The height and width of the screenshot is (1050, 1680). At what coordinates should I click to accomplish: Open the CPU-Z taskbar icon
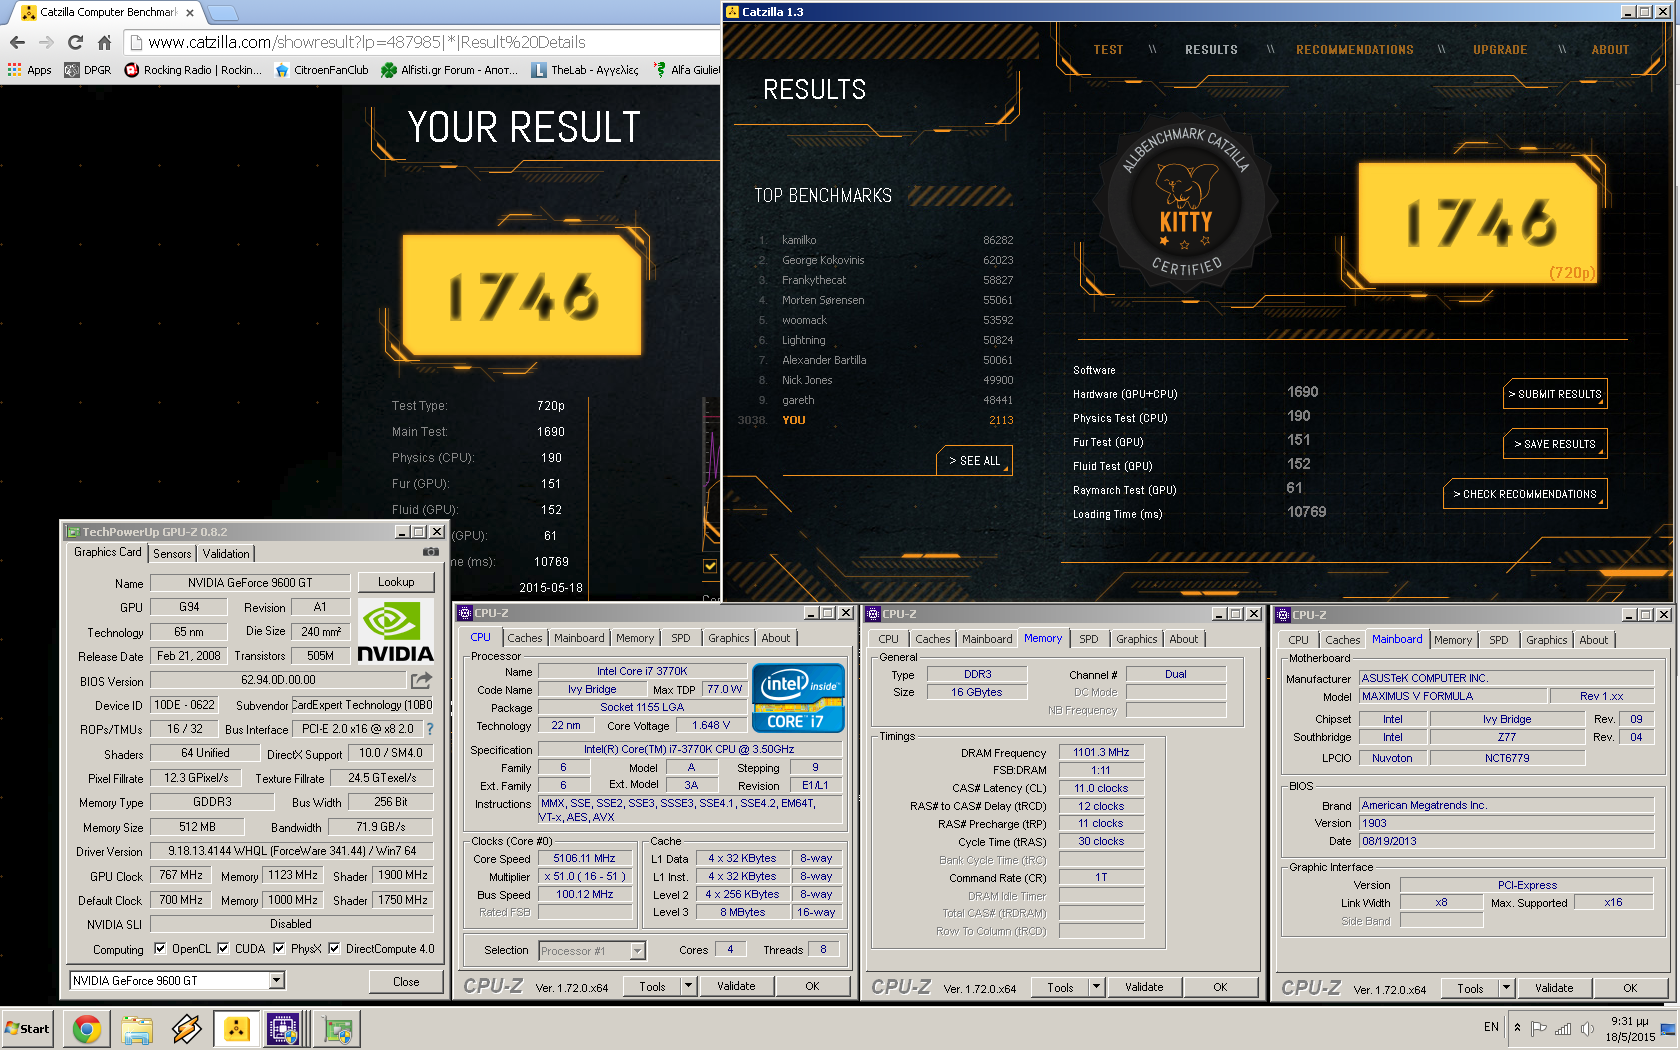point(283,1028)
